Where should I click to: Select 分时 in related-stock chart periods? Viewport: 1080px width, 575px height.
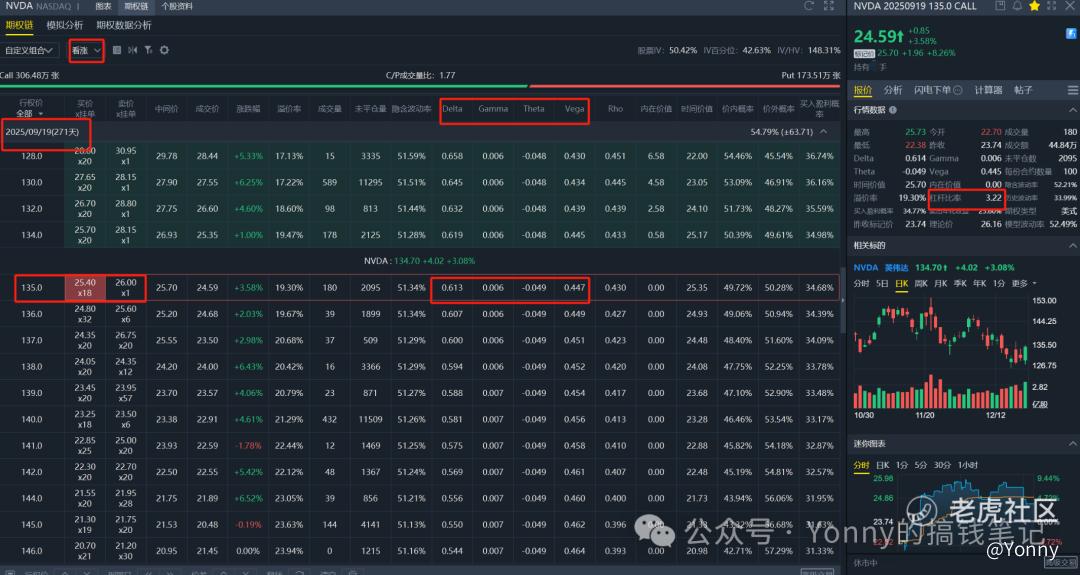[861, 284]
